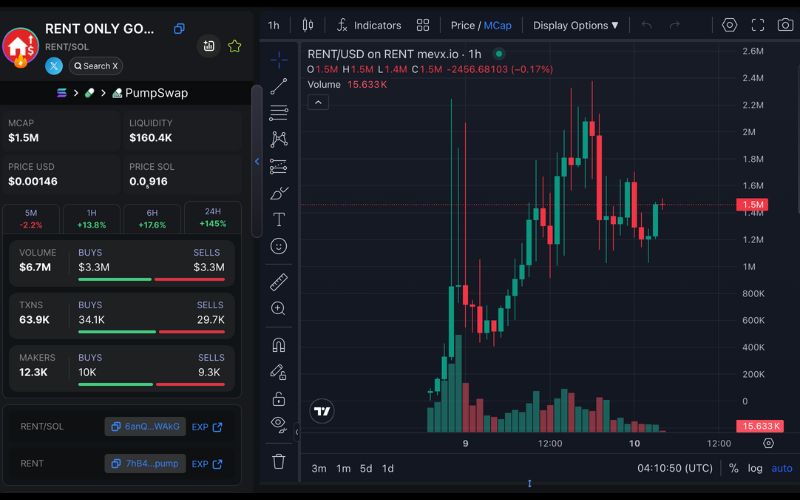Image resolution: width=800 pixels, height=500 pixels.
Task: Select the ruler measure tool
Action: 279,282
